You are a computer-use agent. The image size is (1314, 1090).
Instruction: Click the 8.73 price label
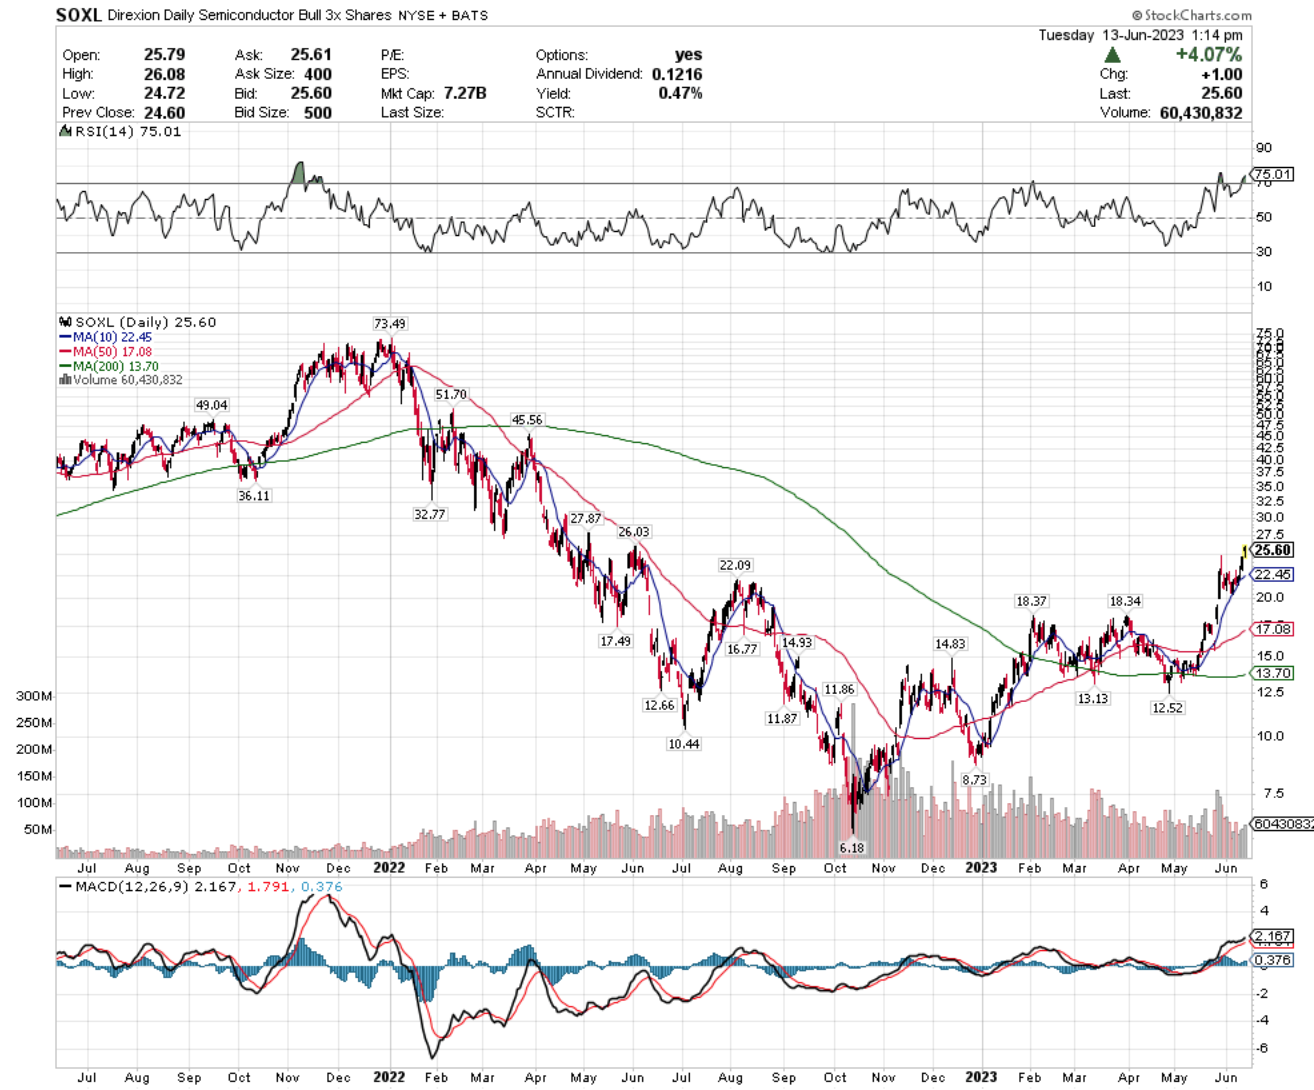click(x=974, y=780)
